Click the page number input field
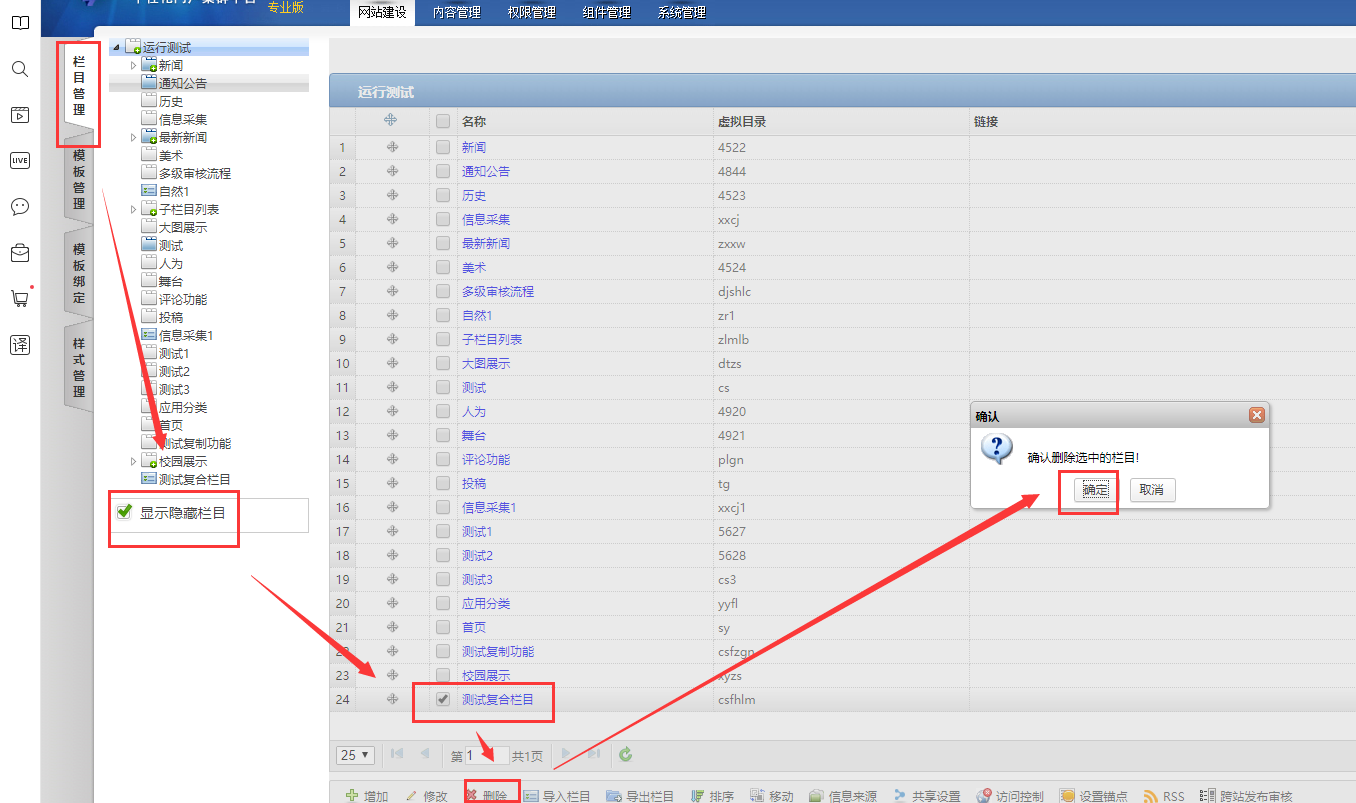The image size is (1356, 803). [486, 756]
